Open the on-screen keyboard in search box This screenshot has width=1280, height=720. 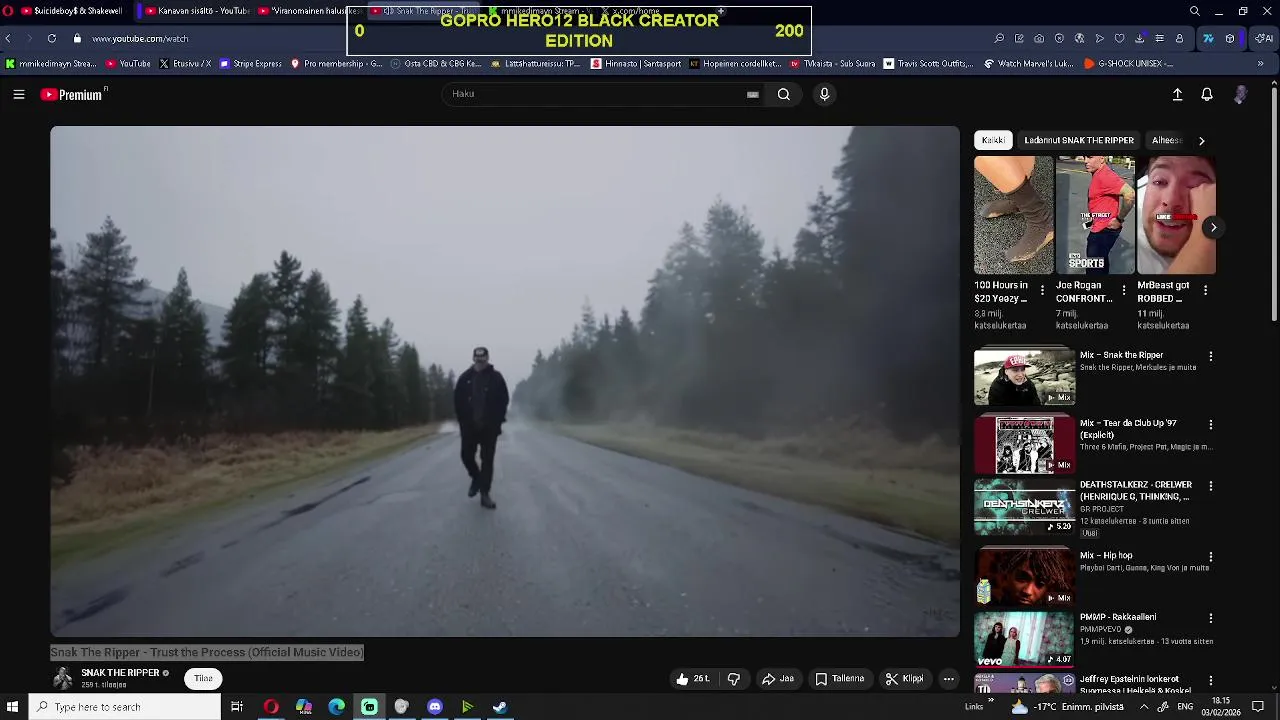[753, 94]
